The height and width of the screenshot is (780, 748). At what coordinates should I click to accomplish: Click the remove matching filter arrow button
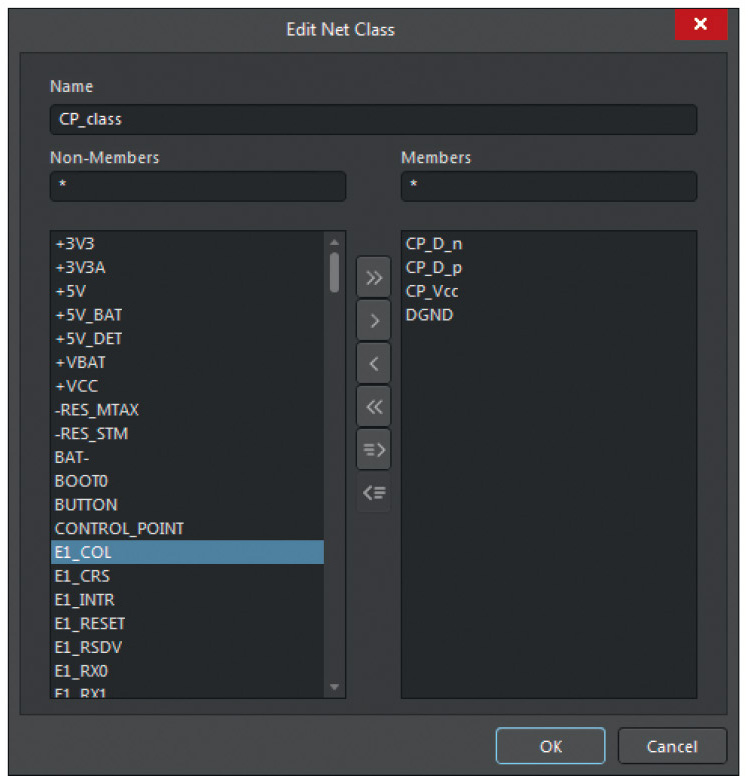[373, 493]
